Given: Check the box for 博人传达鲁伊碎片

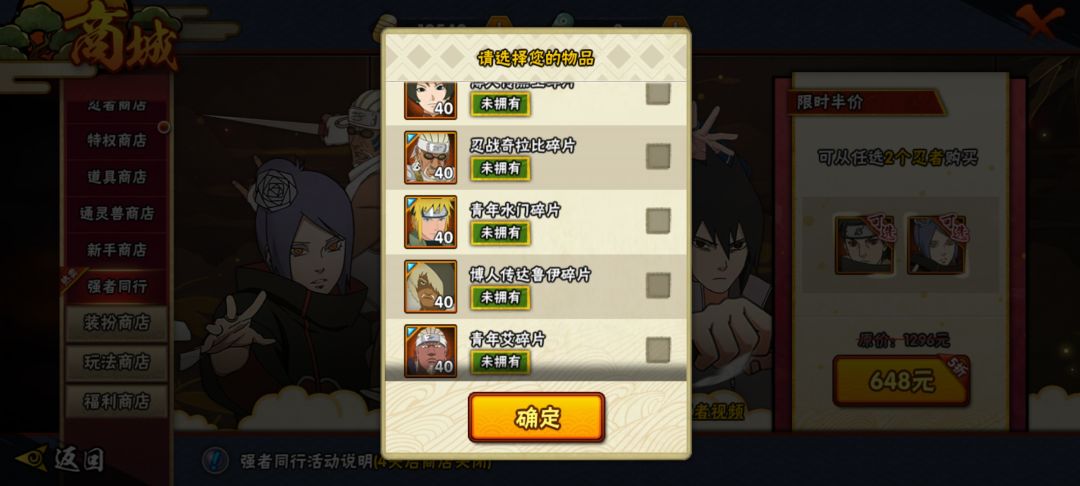Looking at the screenshot, I should [x=658, y=286].
